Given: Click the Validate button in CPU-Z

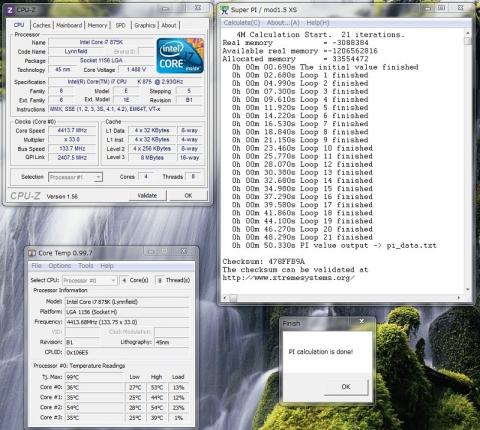Looking at the screenshot, I should pos(147,196).
